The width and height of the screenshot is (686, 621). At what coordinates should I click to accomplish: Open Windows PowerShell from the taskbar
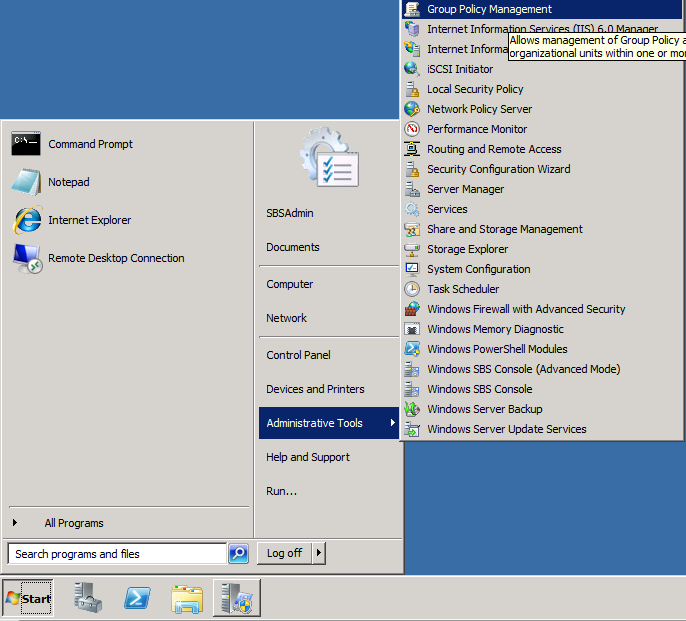pos(138,598)
